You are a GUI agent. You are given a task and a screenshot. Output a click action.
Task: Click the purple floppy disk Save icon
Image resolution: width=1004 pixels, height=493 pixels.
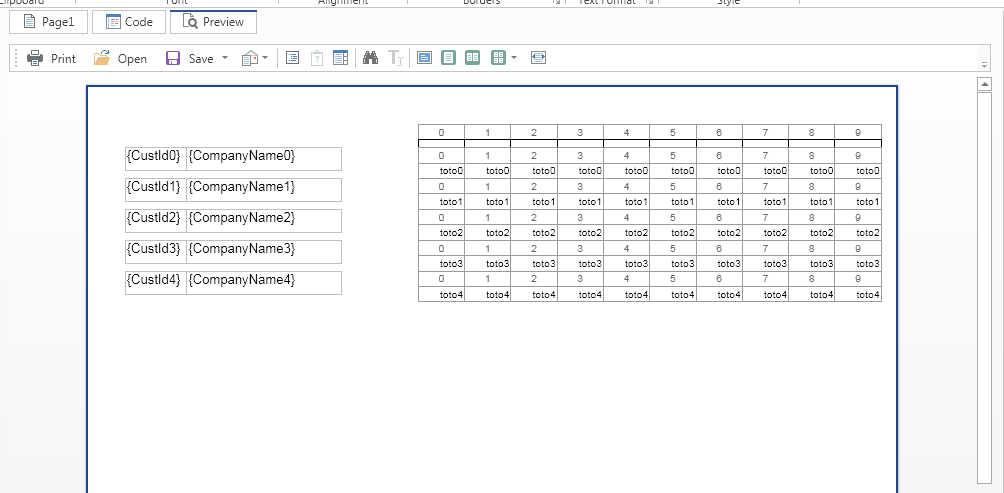pyautogui.click(x=173, y=58)
